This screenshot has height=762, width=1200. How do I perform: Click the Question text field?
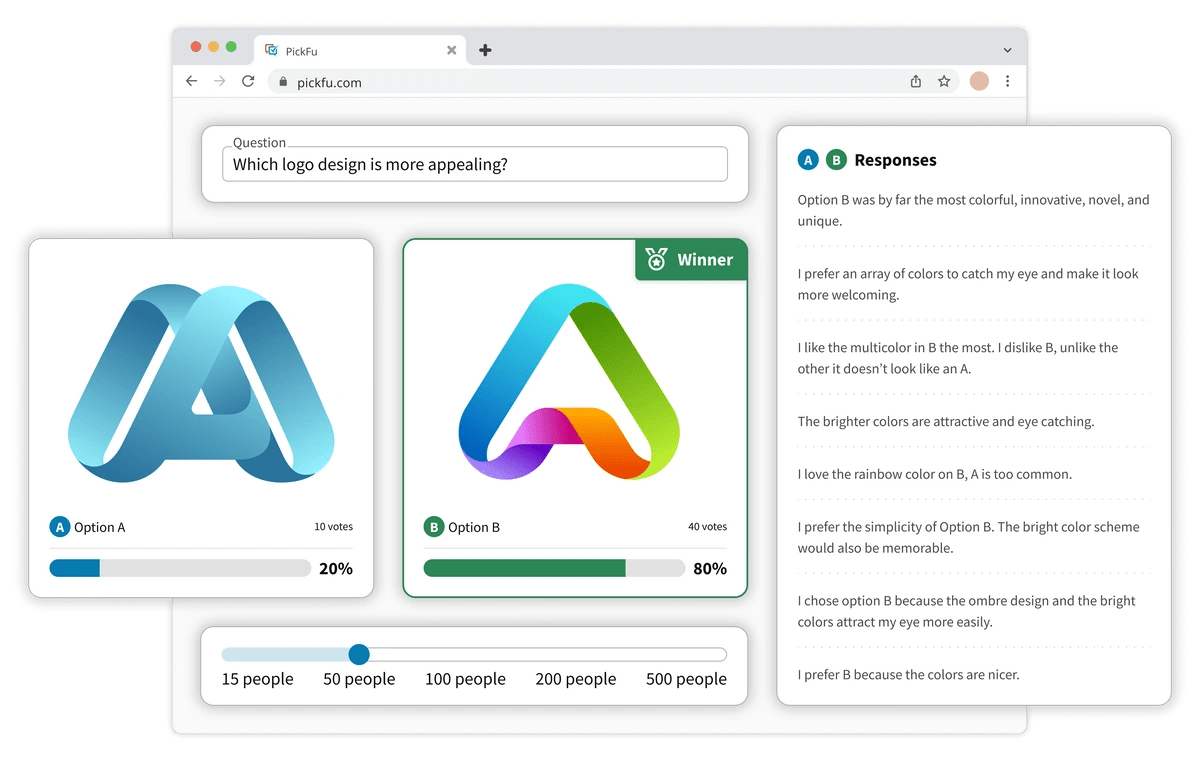[x=475, y=164]
